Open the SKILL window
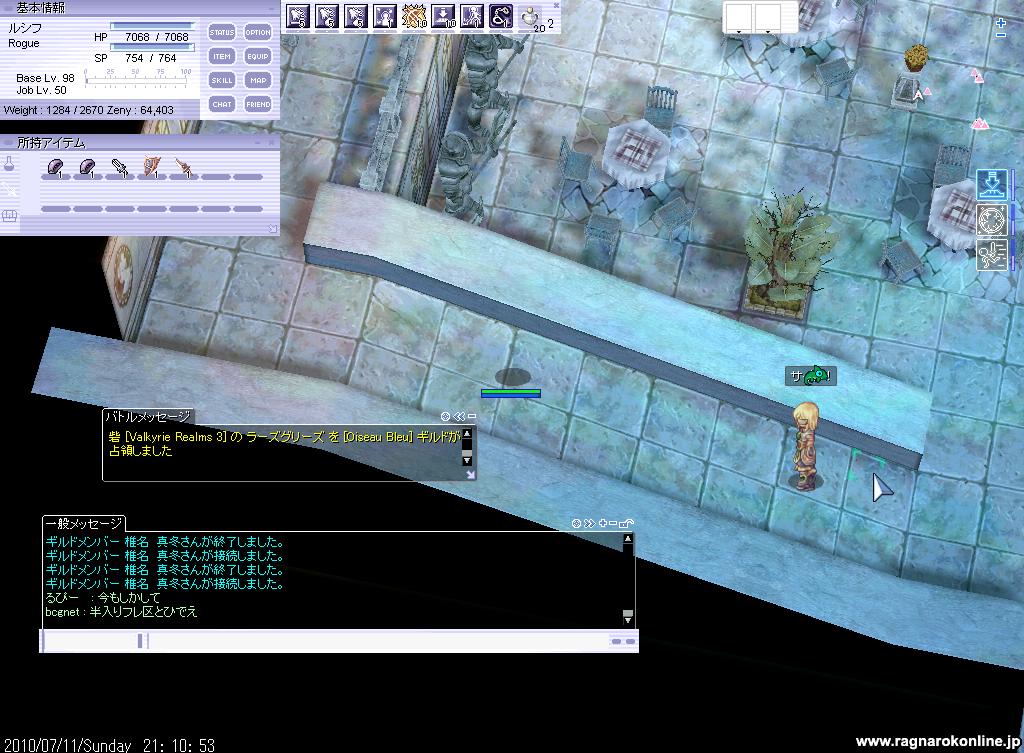Image resolution: width=1024 pixels, height=753 pixels. 221,80
